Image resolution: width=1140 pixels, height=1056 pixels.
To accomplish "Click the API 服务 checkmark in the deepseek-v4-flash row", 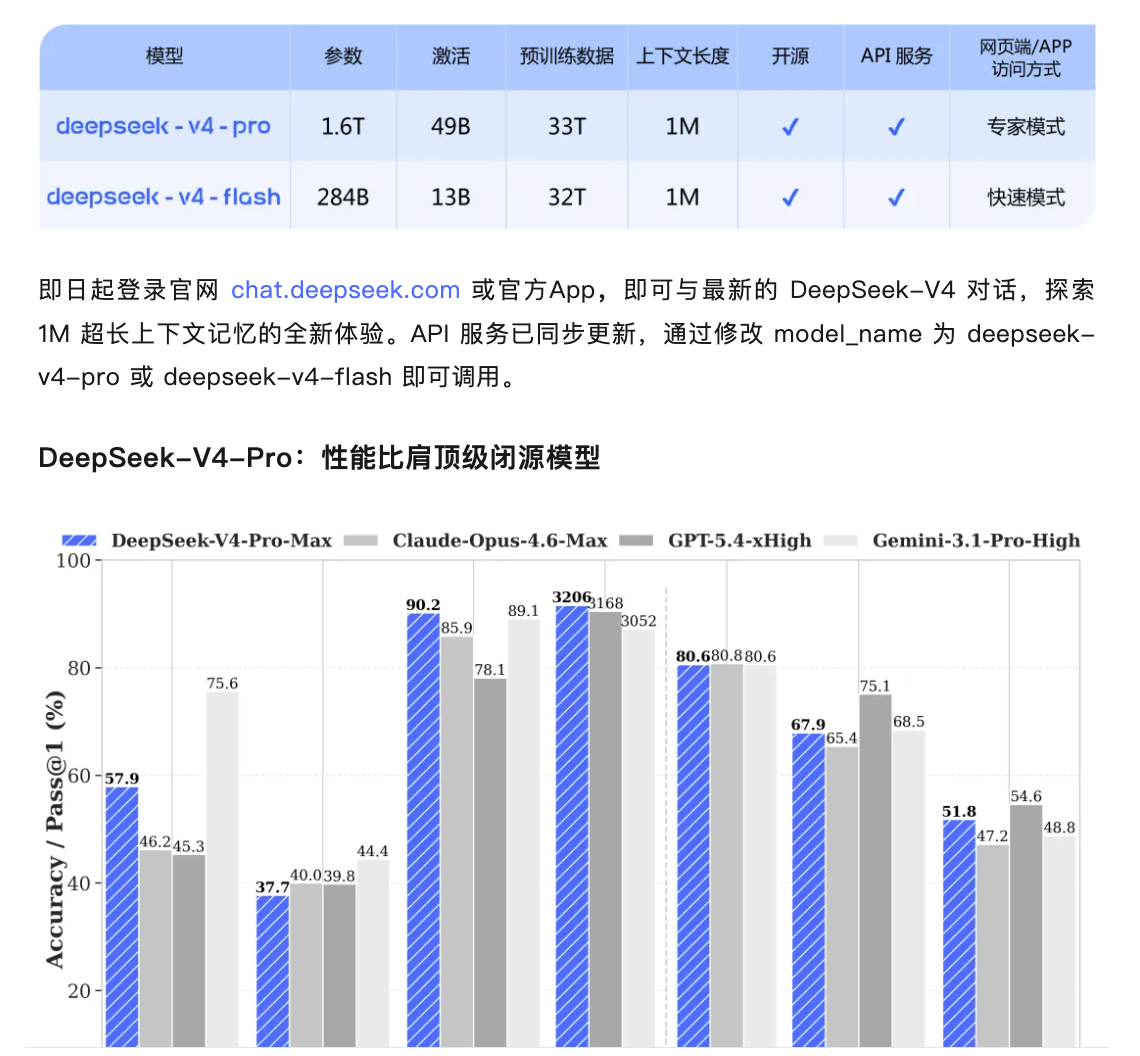I will point(896,197).
